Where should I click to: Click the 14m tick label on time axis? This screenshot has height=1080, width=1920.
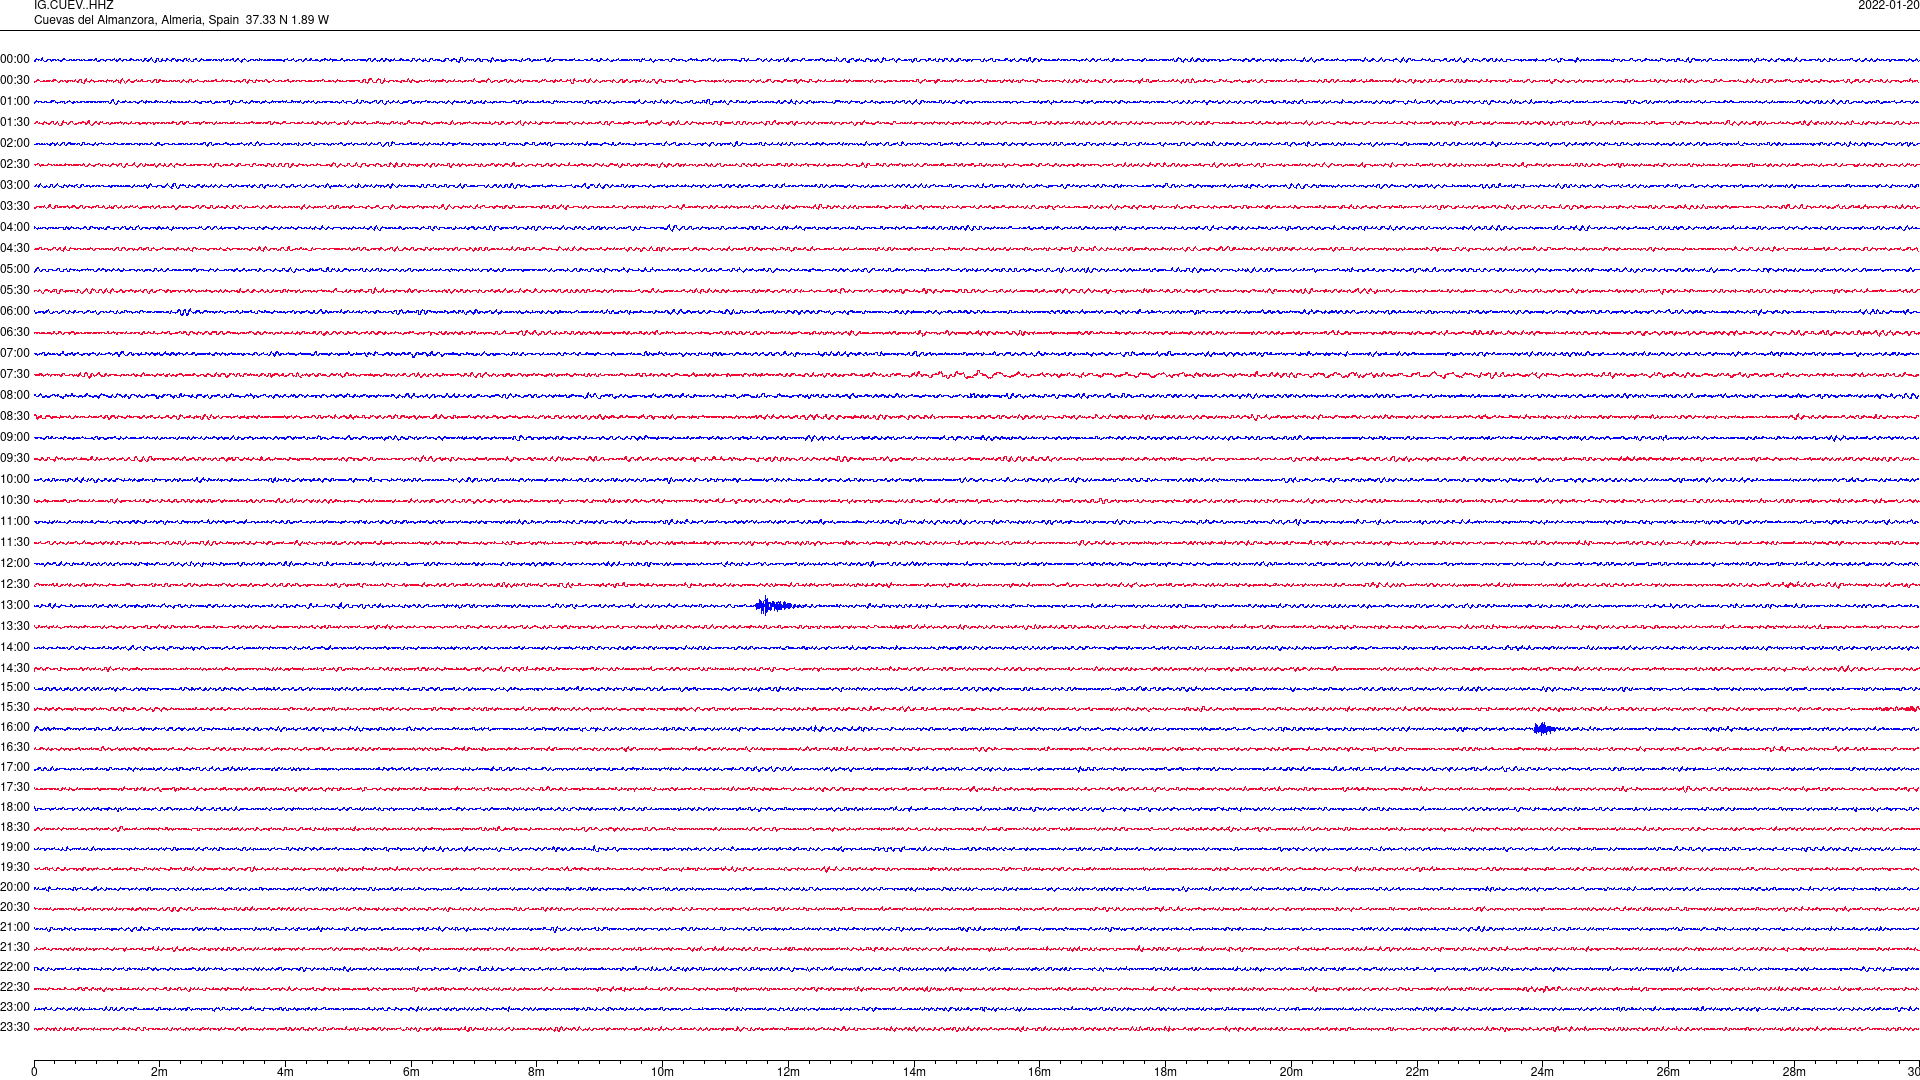(x=914, y=1072)
